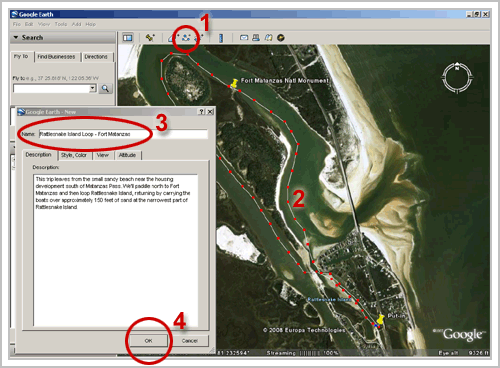The height and width of the screenshot is (368, 500).
Task: Click the Email envelope icon
Action: 244,38
